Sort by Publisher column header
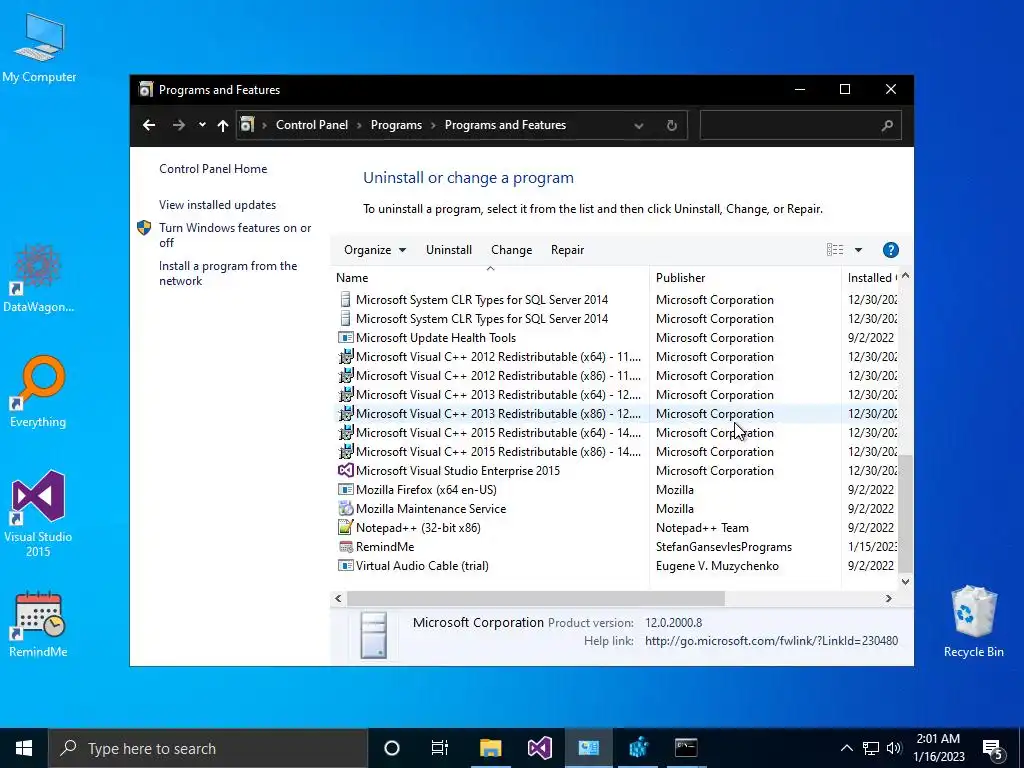 click(x=745, y=278)
